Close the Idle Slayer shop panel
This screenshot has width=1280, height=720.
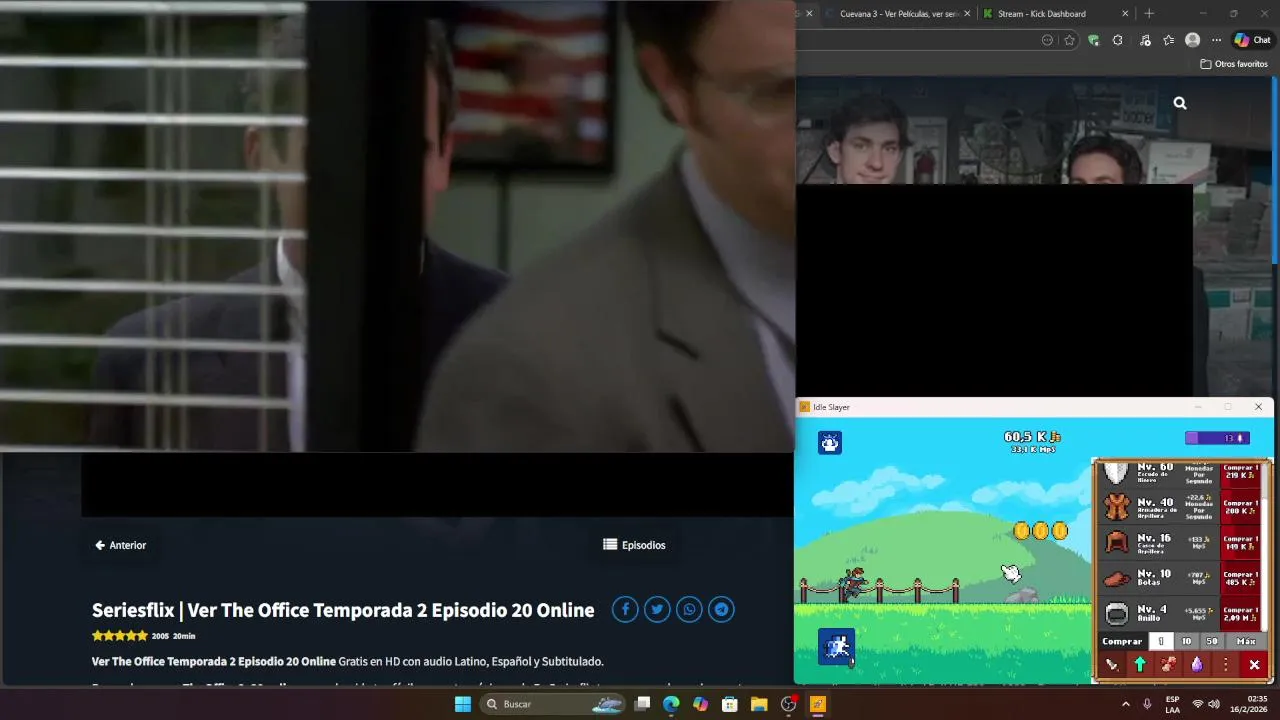(x=1254, y=665)
